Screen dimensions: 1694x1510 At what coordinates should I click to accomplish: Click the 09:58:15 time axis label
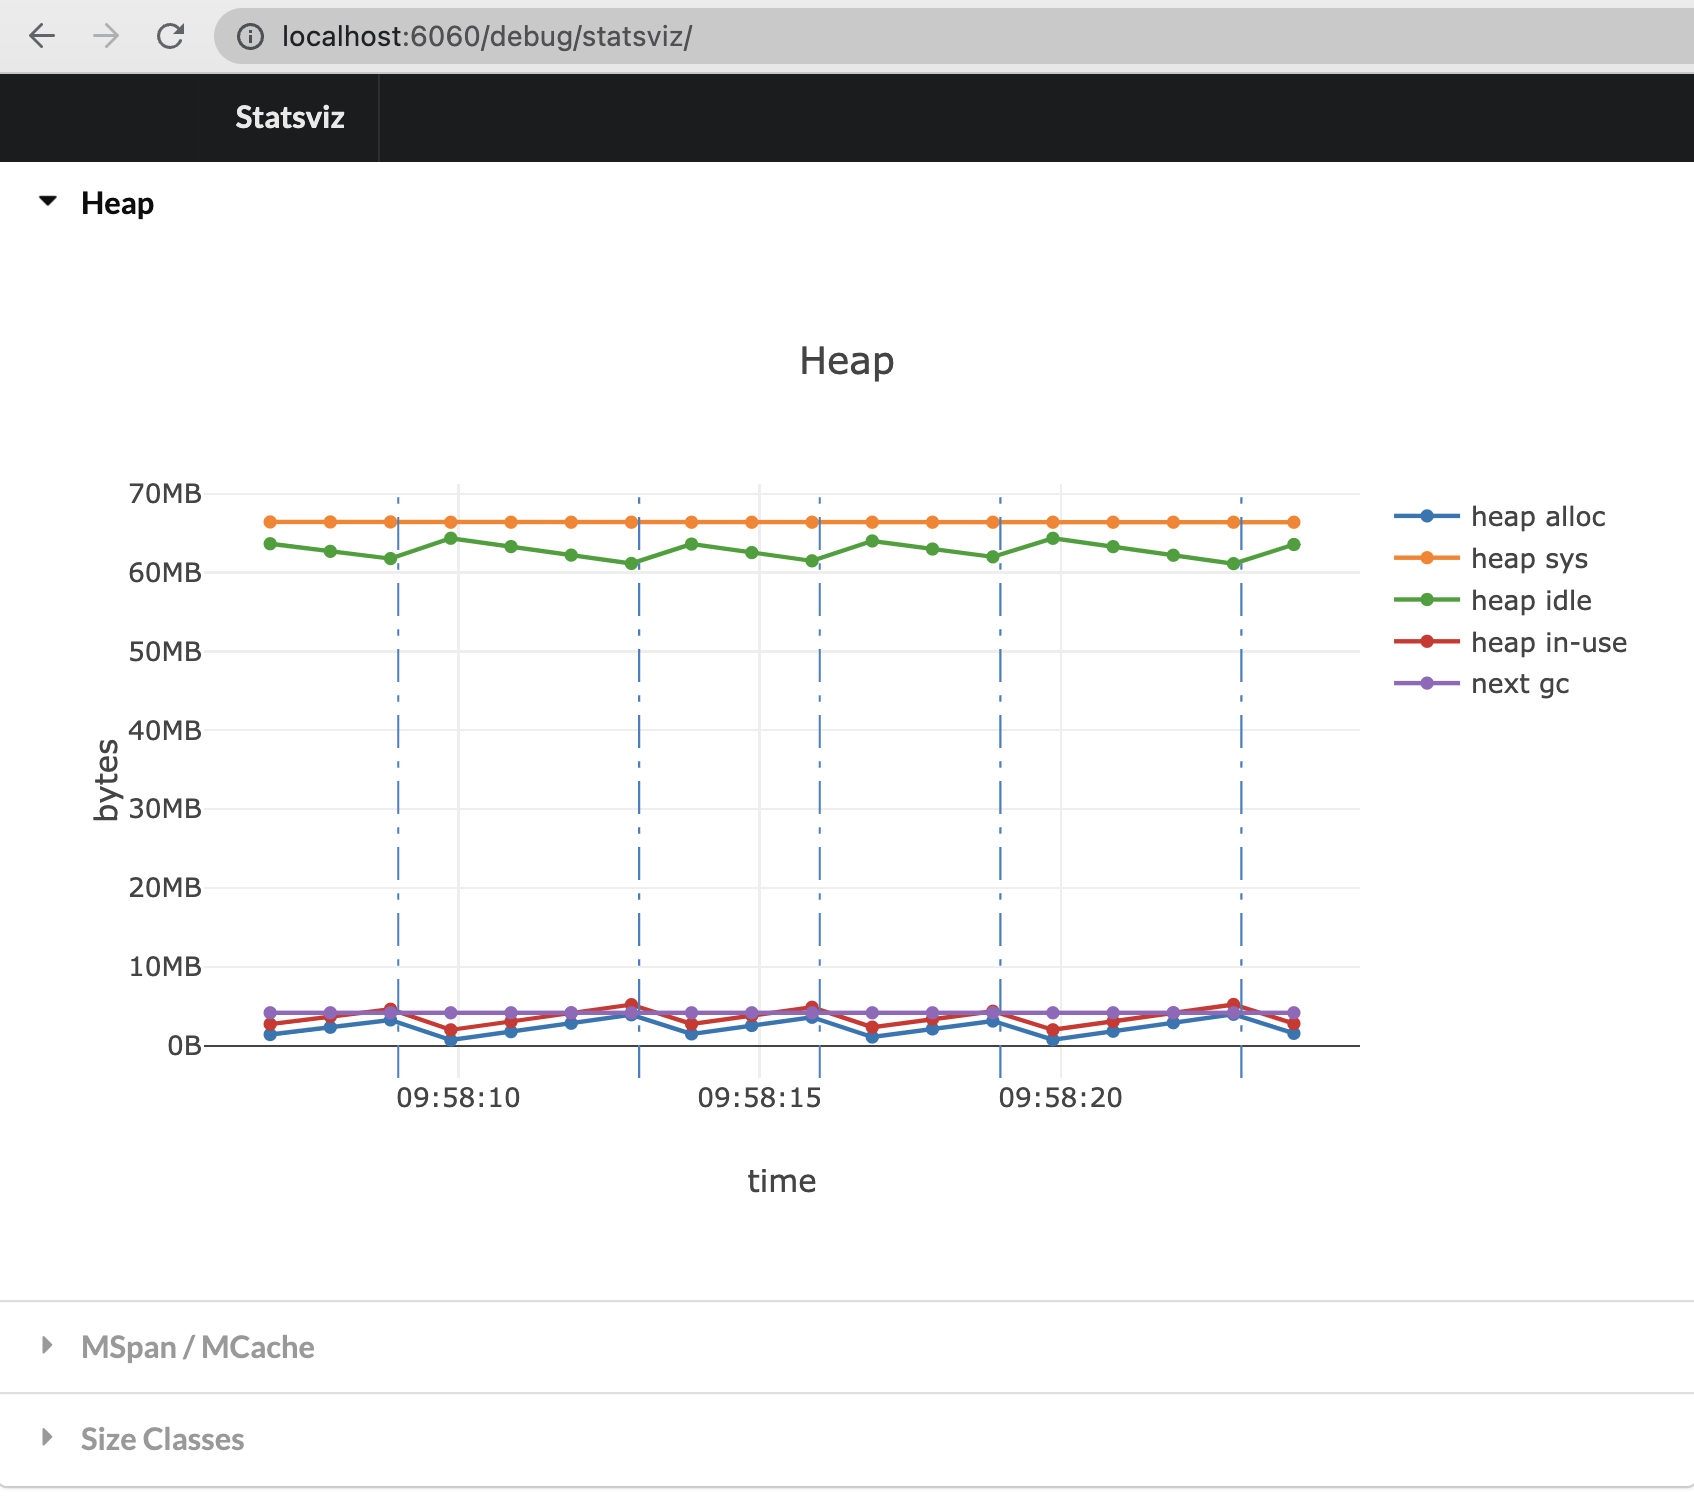759,1098
